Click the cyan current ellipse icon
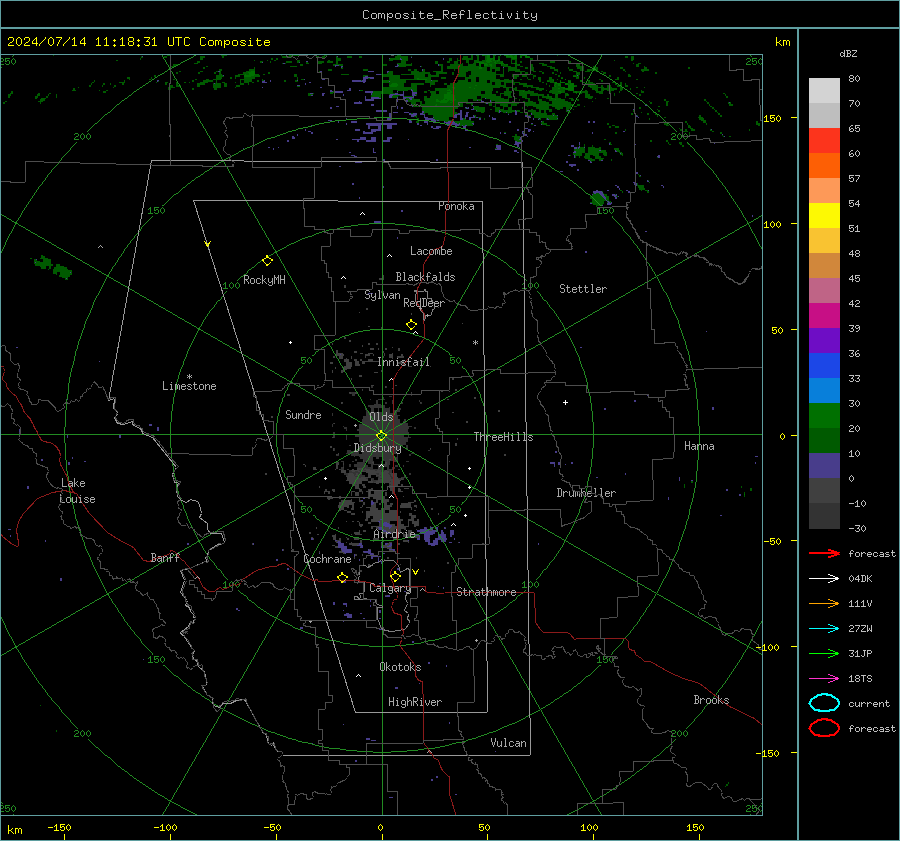Viewport: 900px width, 841px height. click(x=824, y=703)
